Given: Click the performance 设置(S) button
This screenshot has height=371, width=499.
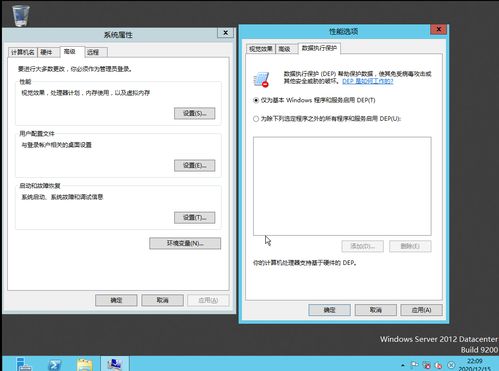Looking at the screenshot, I should [x=194, y=113].
